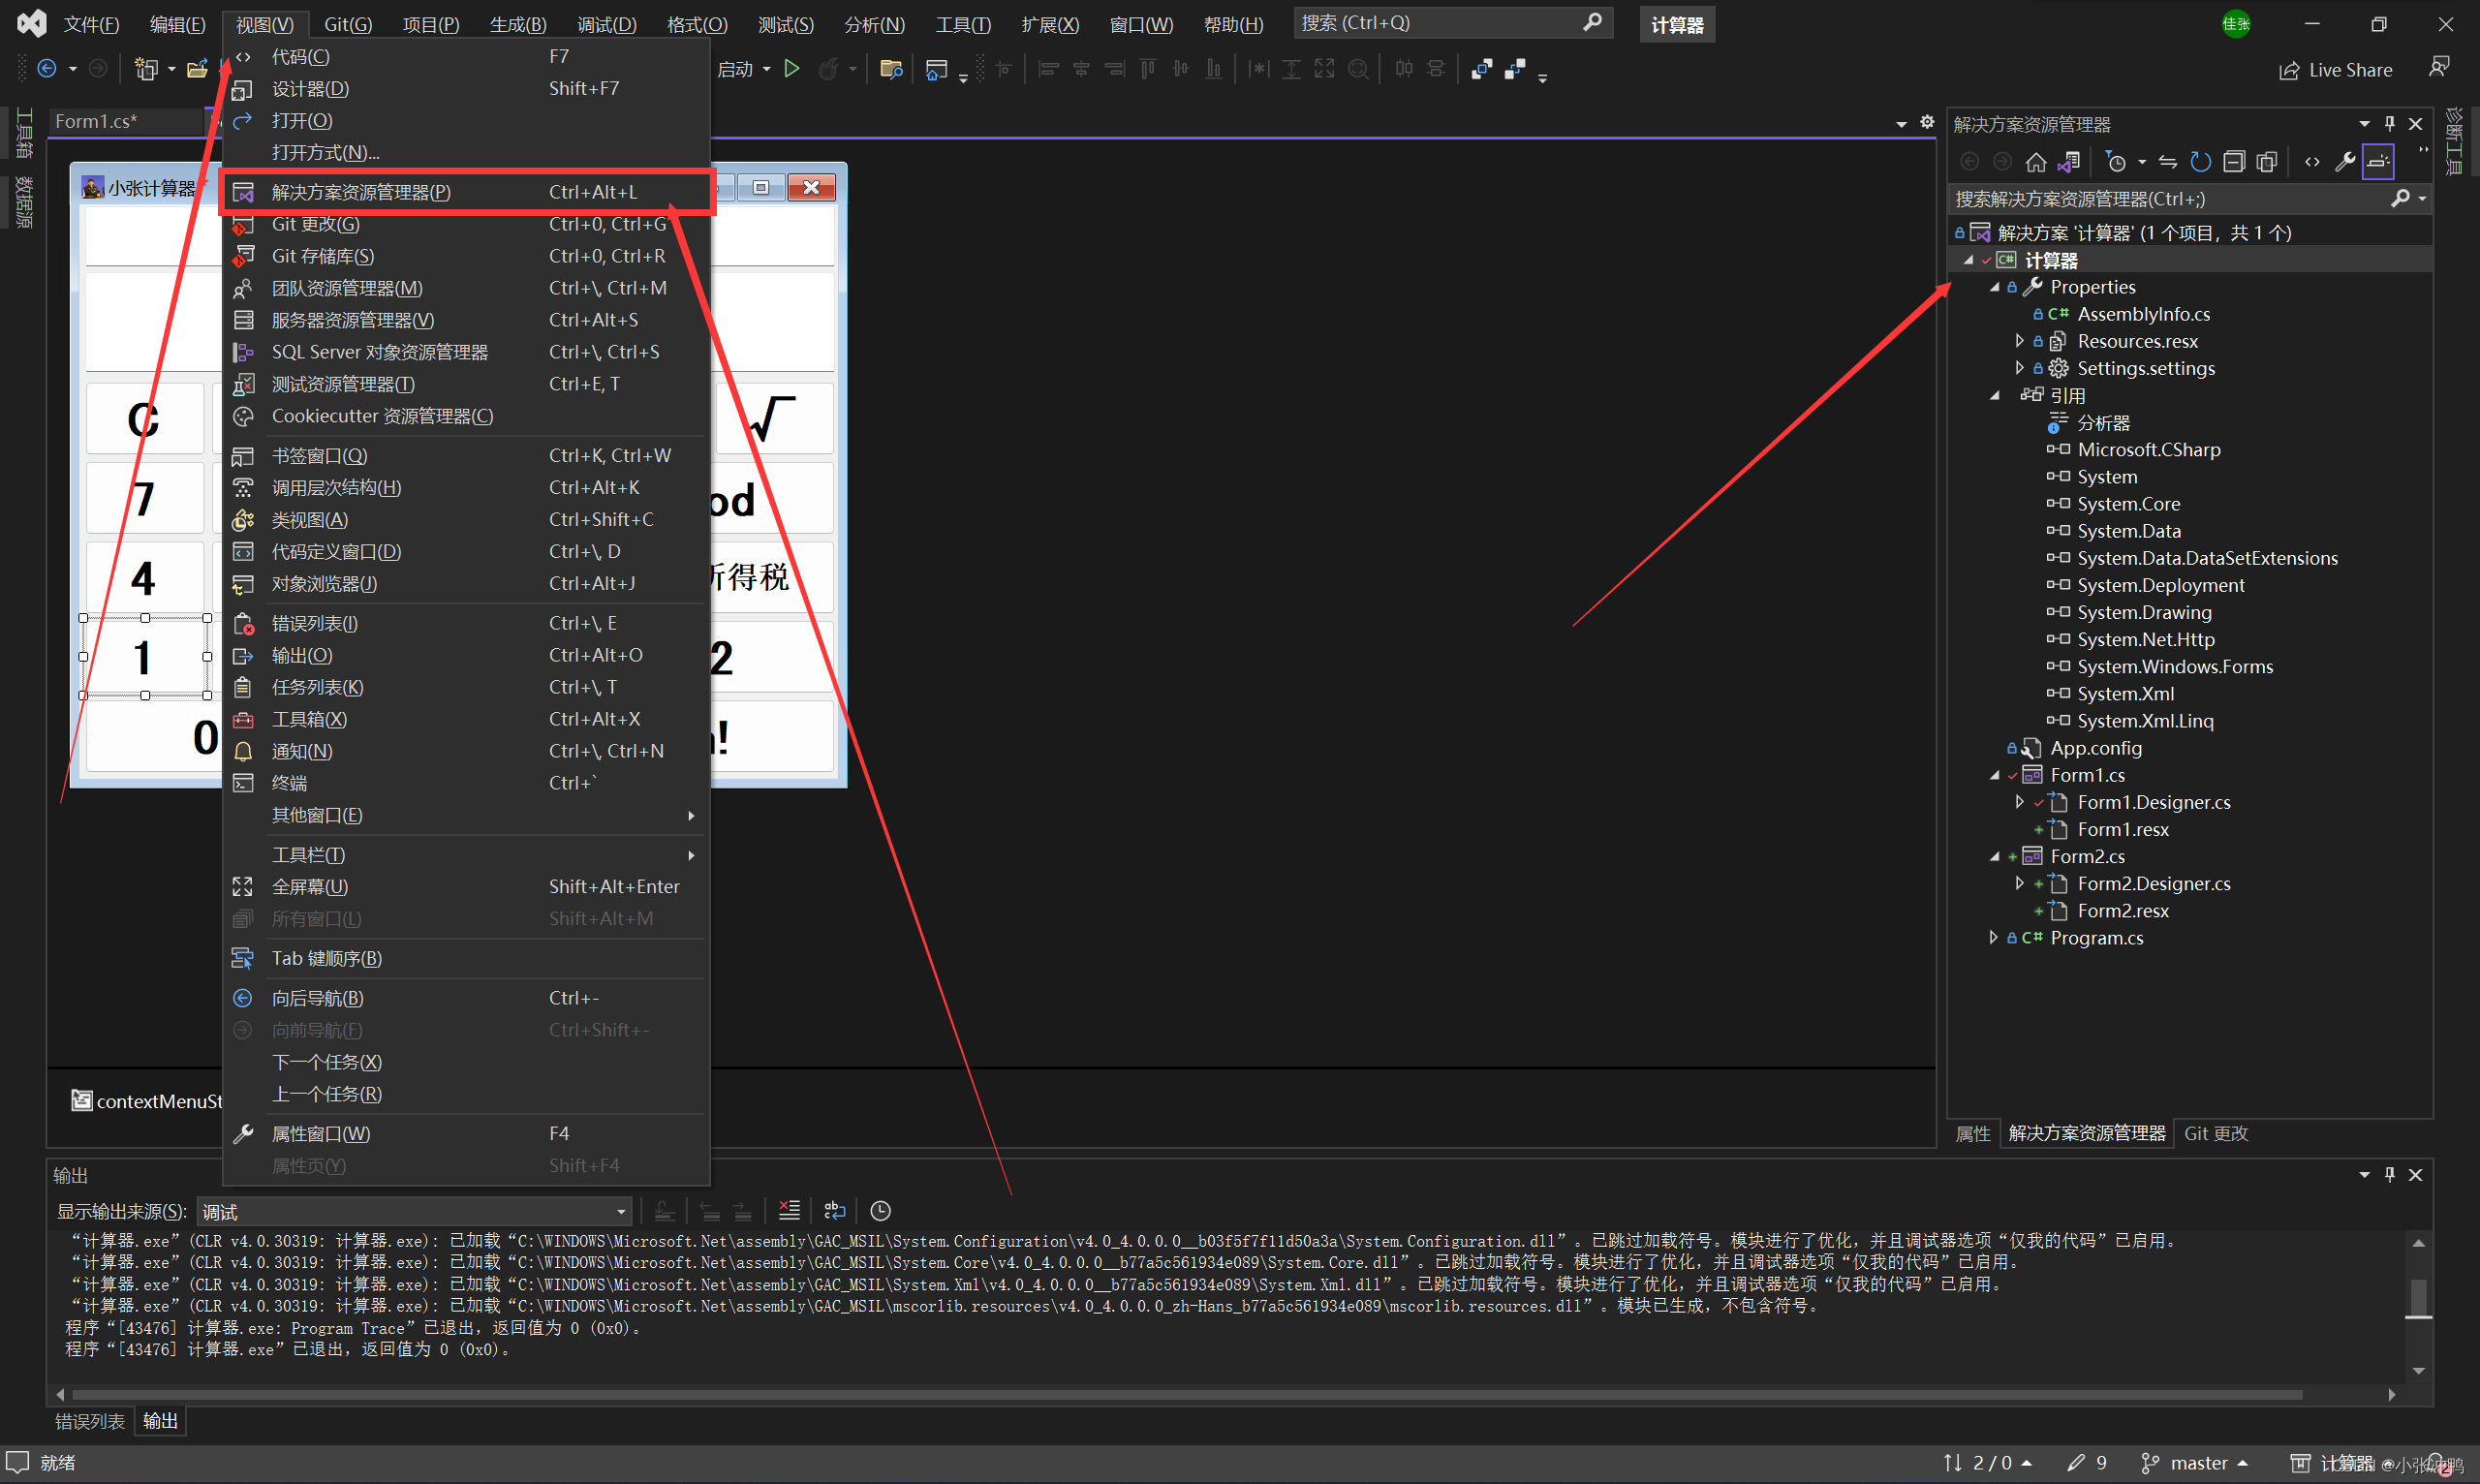Image resolution: width=2480 pixels, height=1484 pixels.
Task: Click the user account avatar
Action: point(2236,24)
